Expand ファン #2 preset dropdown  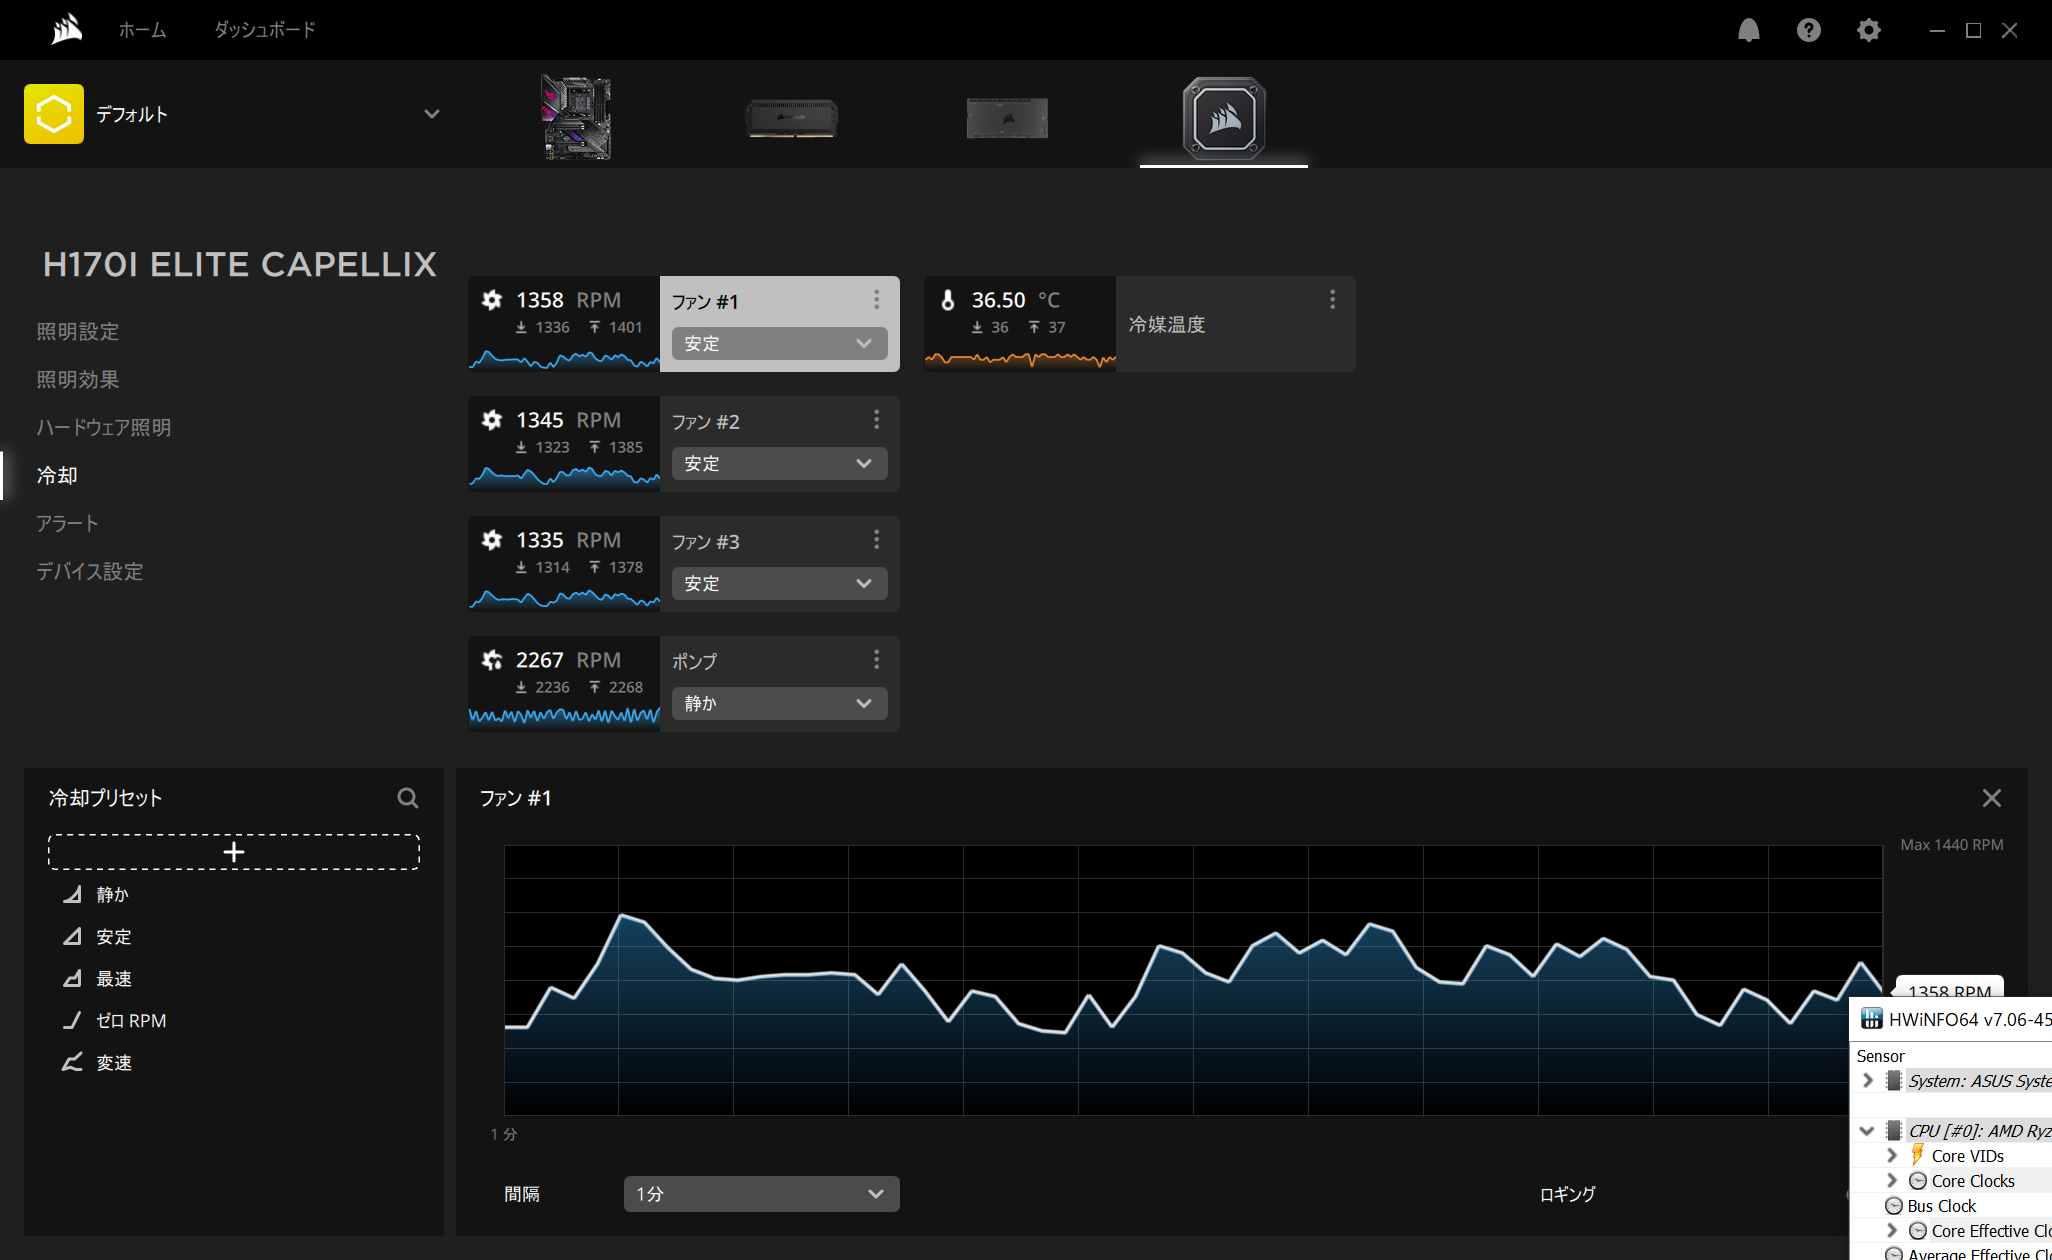[779, 464]
